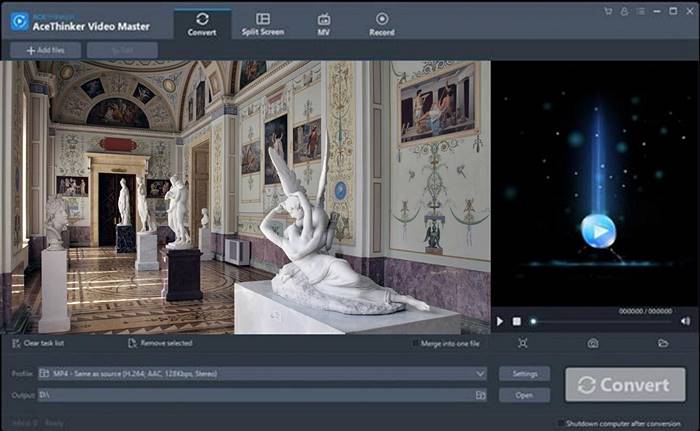Mute the preview volume speaker icon
Image resolution: width=700 pixels, height=431 pixels.
[685, 321]
